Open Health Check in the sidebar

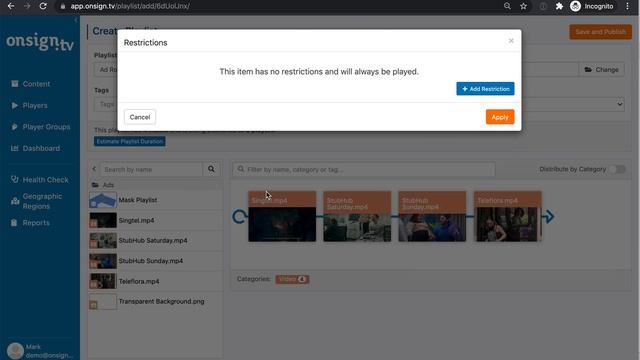45,180
